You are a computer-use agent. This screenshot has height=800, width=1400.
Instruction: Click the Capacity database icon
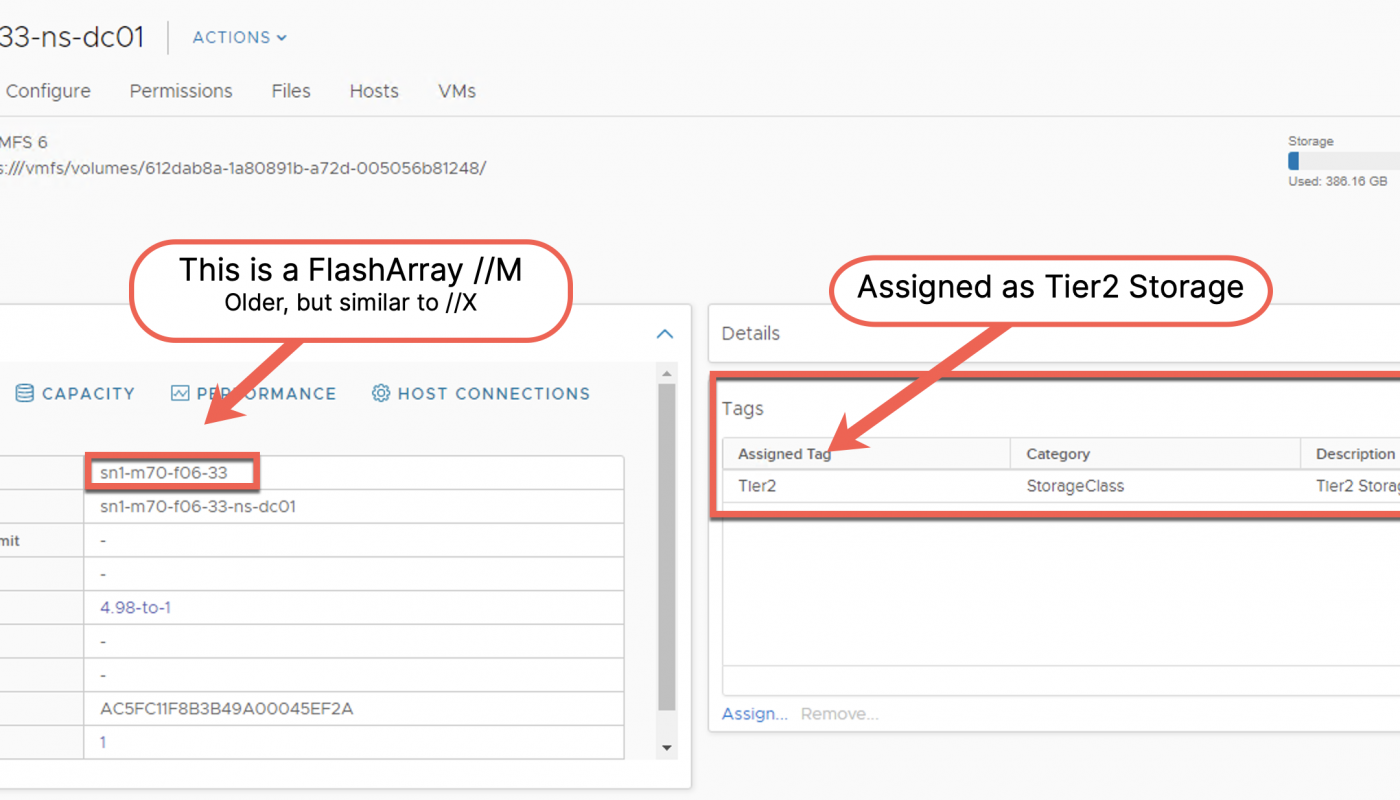point(25,394)
